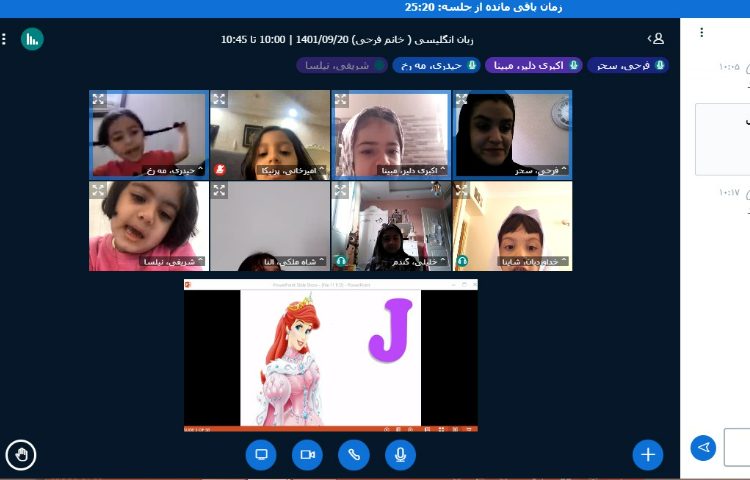Toggle the raise hand button
Viewport: 750px width, 480px height.
[20, 455]
